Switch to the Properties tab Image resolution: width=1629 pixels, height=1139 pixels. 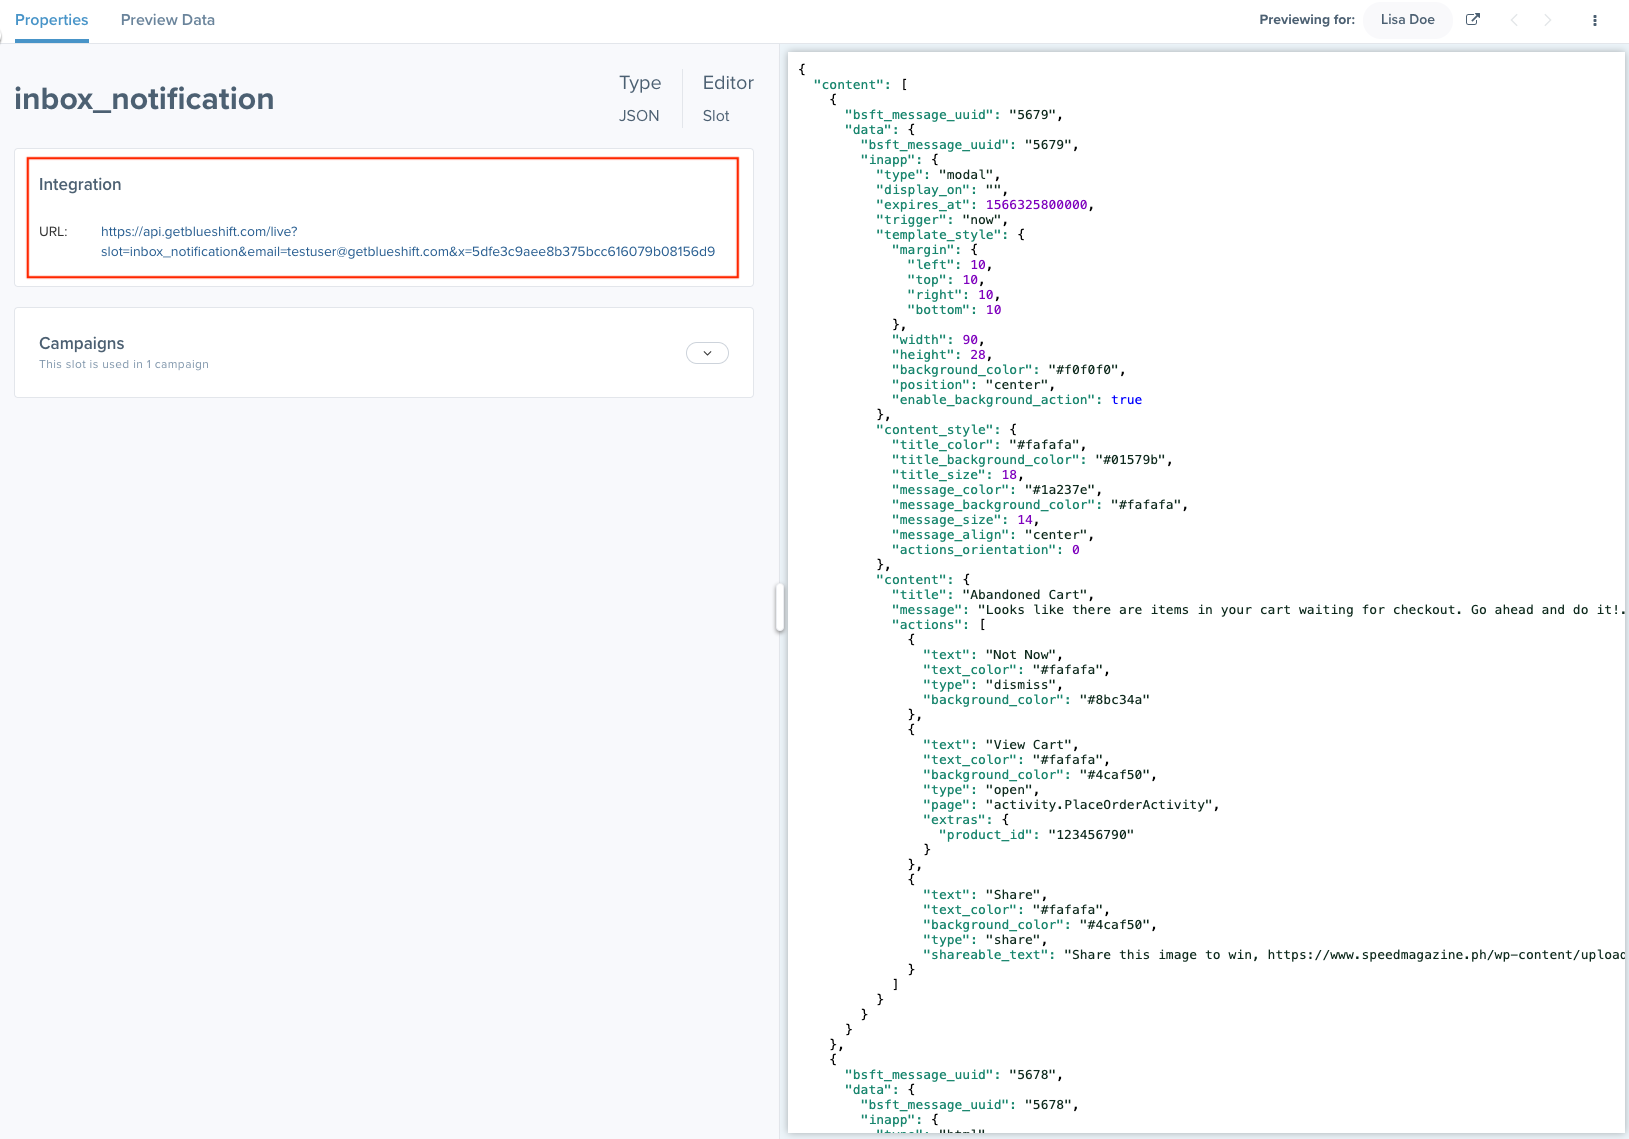click(x=52, y=20)
